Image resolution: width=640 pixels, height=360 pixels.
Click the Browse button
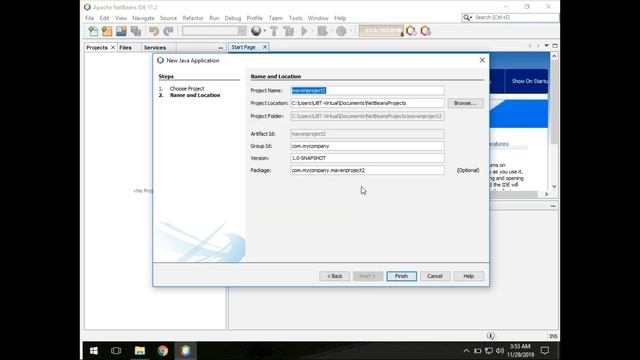click(465, 103)
